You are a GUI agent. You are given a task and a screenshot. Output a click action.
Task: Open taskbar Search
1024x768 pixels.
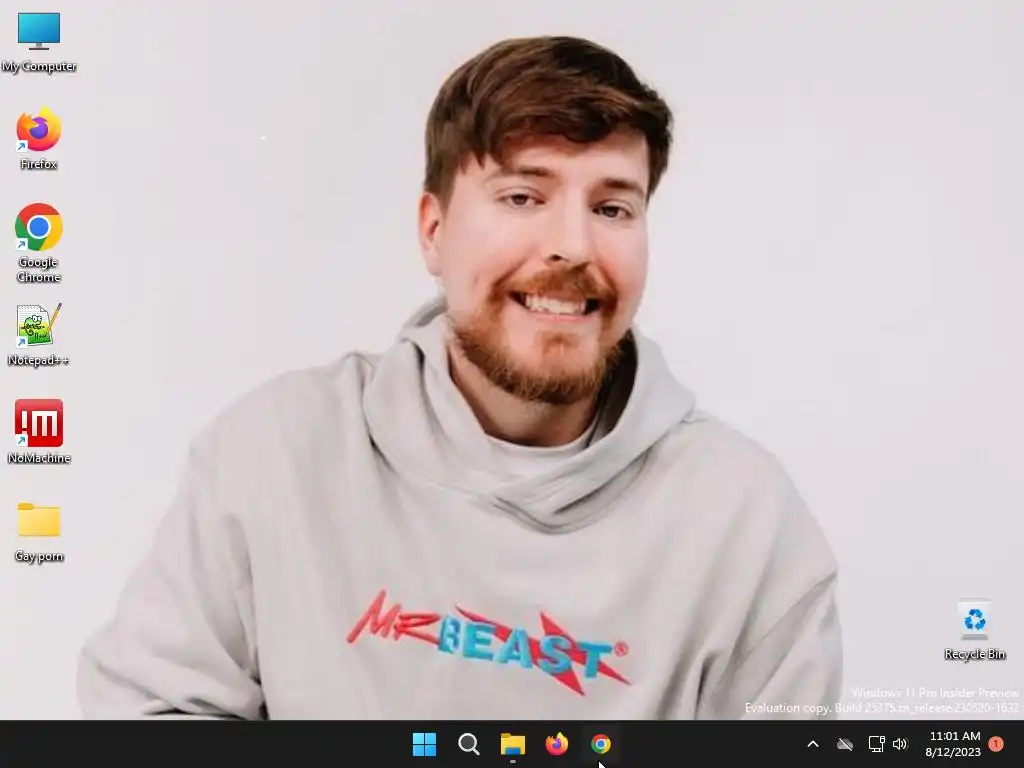(x=468, y=744)
